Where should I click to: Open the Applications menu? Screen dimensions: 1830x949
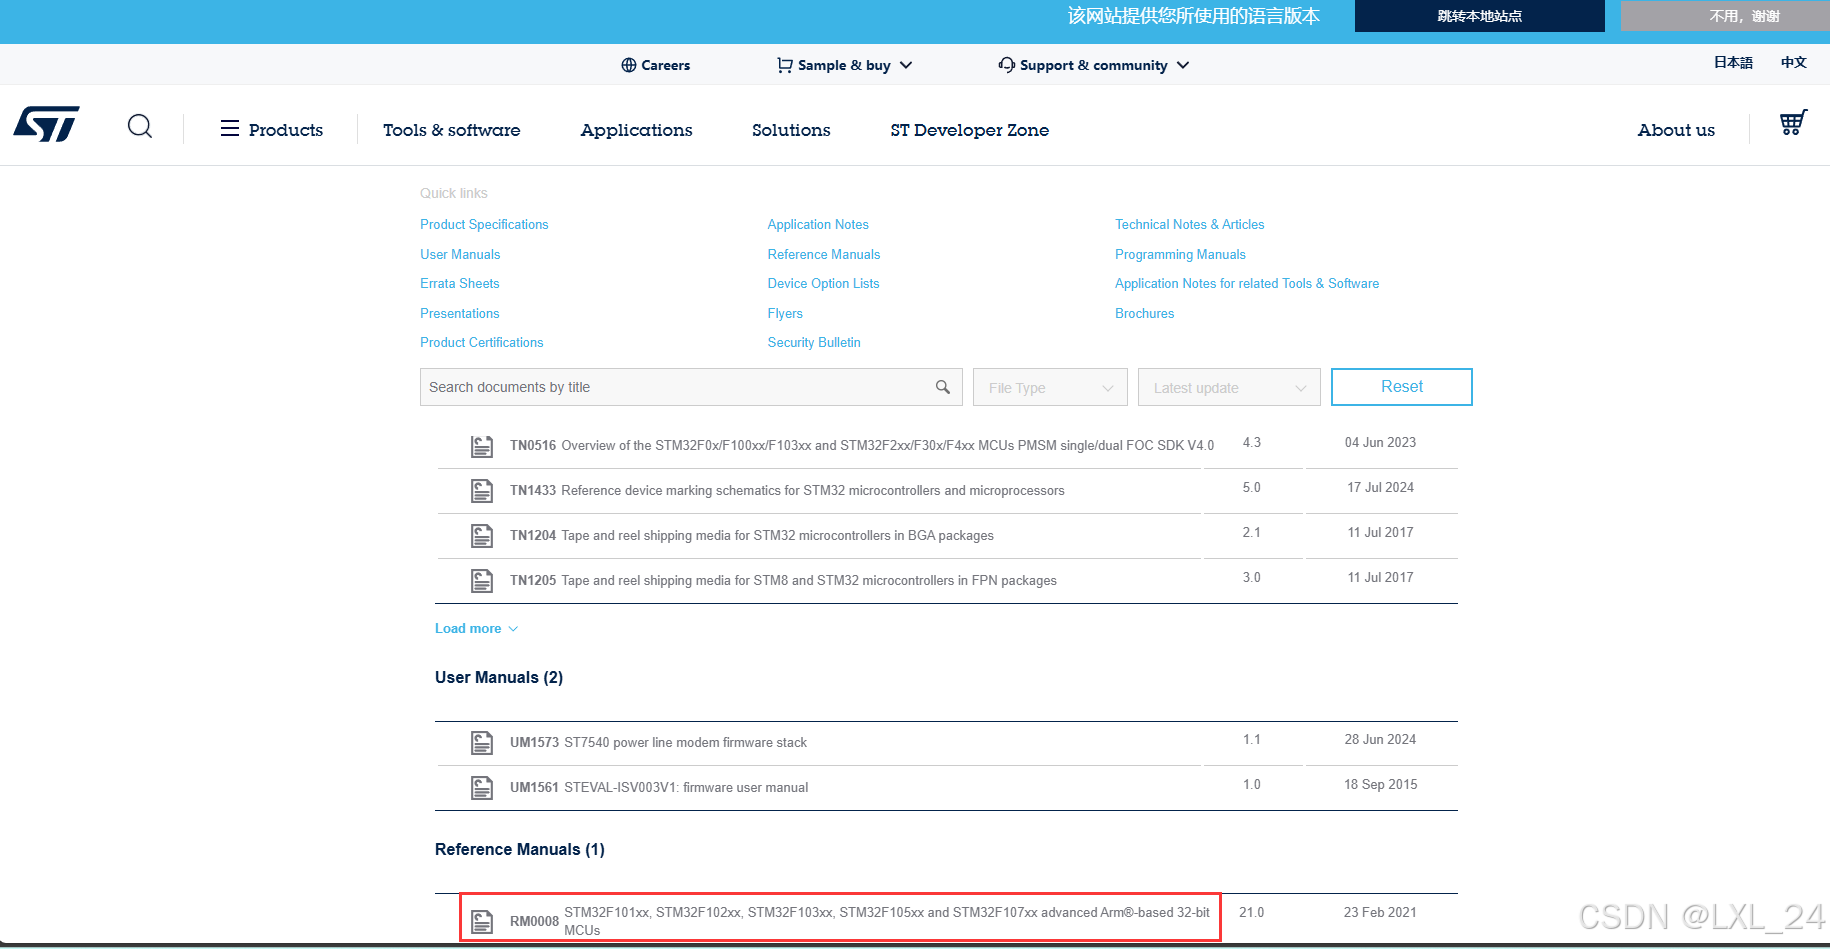click(x=637, y=130)
